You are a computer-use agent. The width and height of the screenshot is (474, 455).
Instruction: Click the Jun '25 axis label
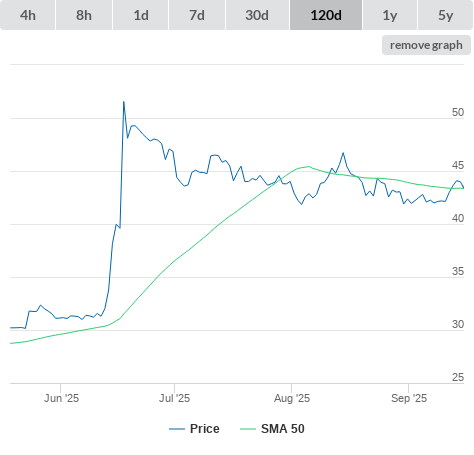(61, 398)
